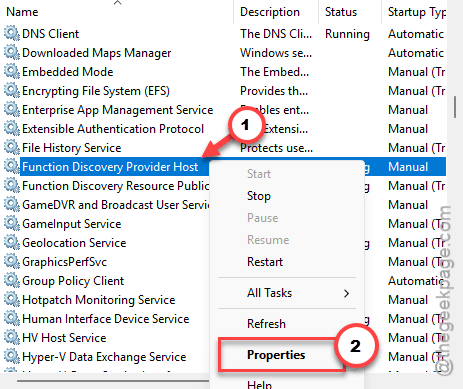Image resolution: width=463 pixels, height=389 pixels.
Task: Select the Hotpatch Monitoring Service name
Action: pyautogui.click(x=99, y=300)
